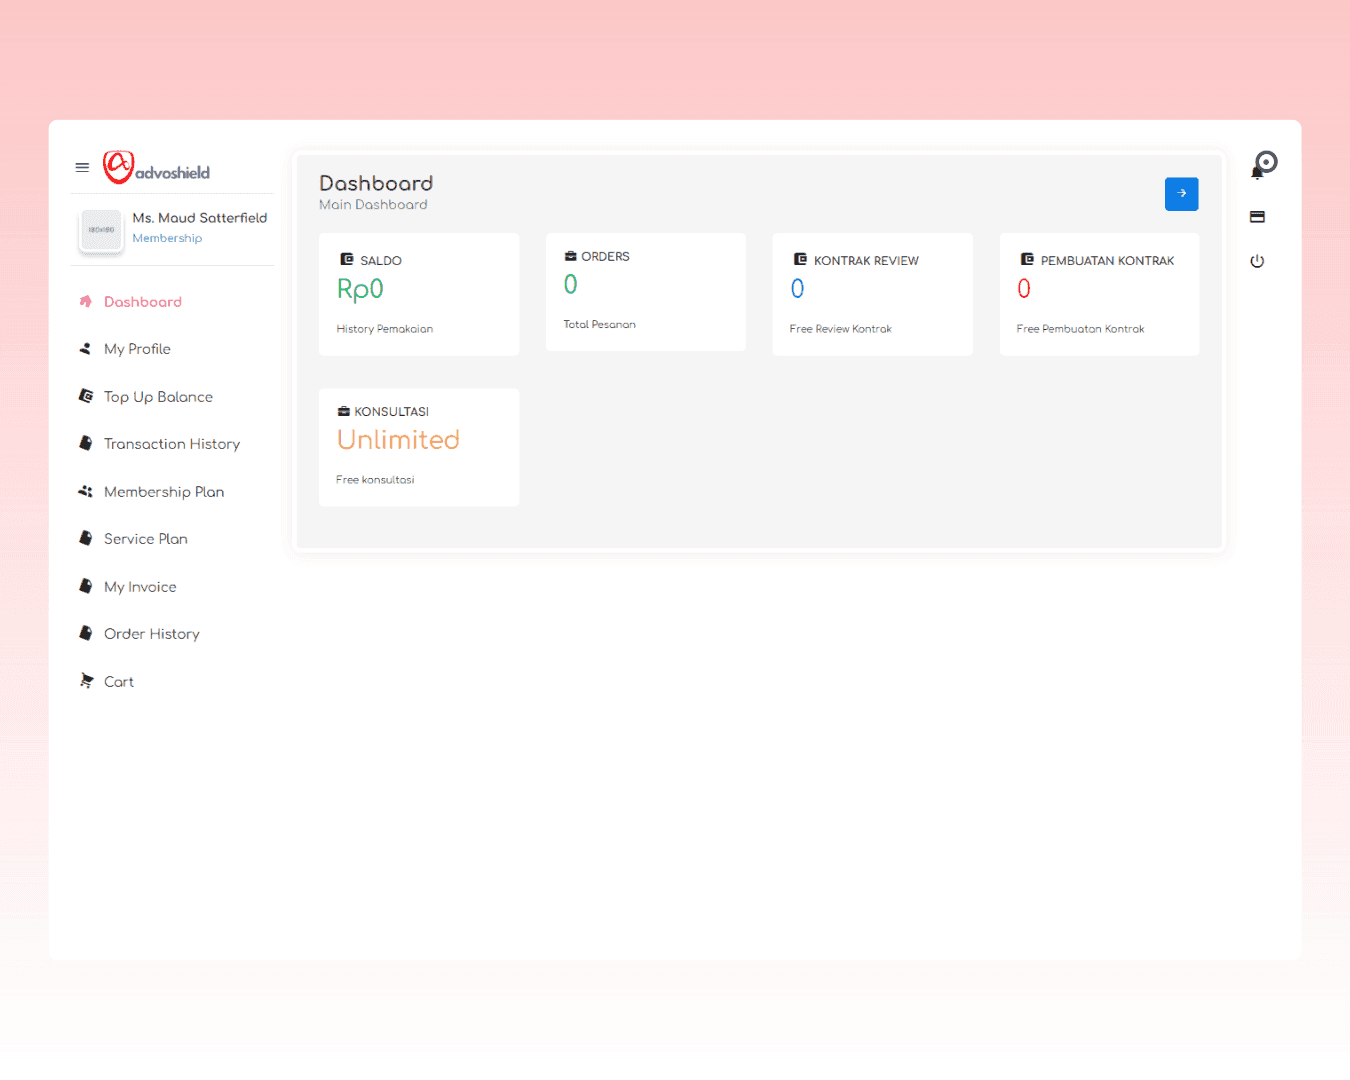
Task: Click the Membership Plan people icon
Action: click(x=86, y=492)
